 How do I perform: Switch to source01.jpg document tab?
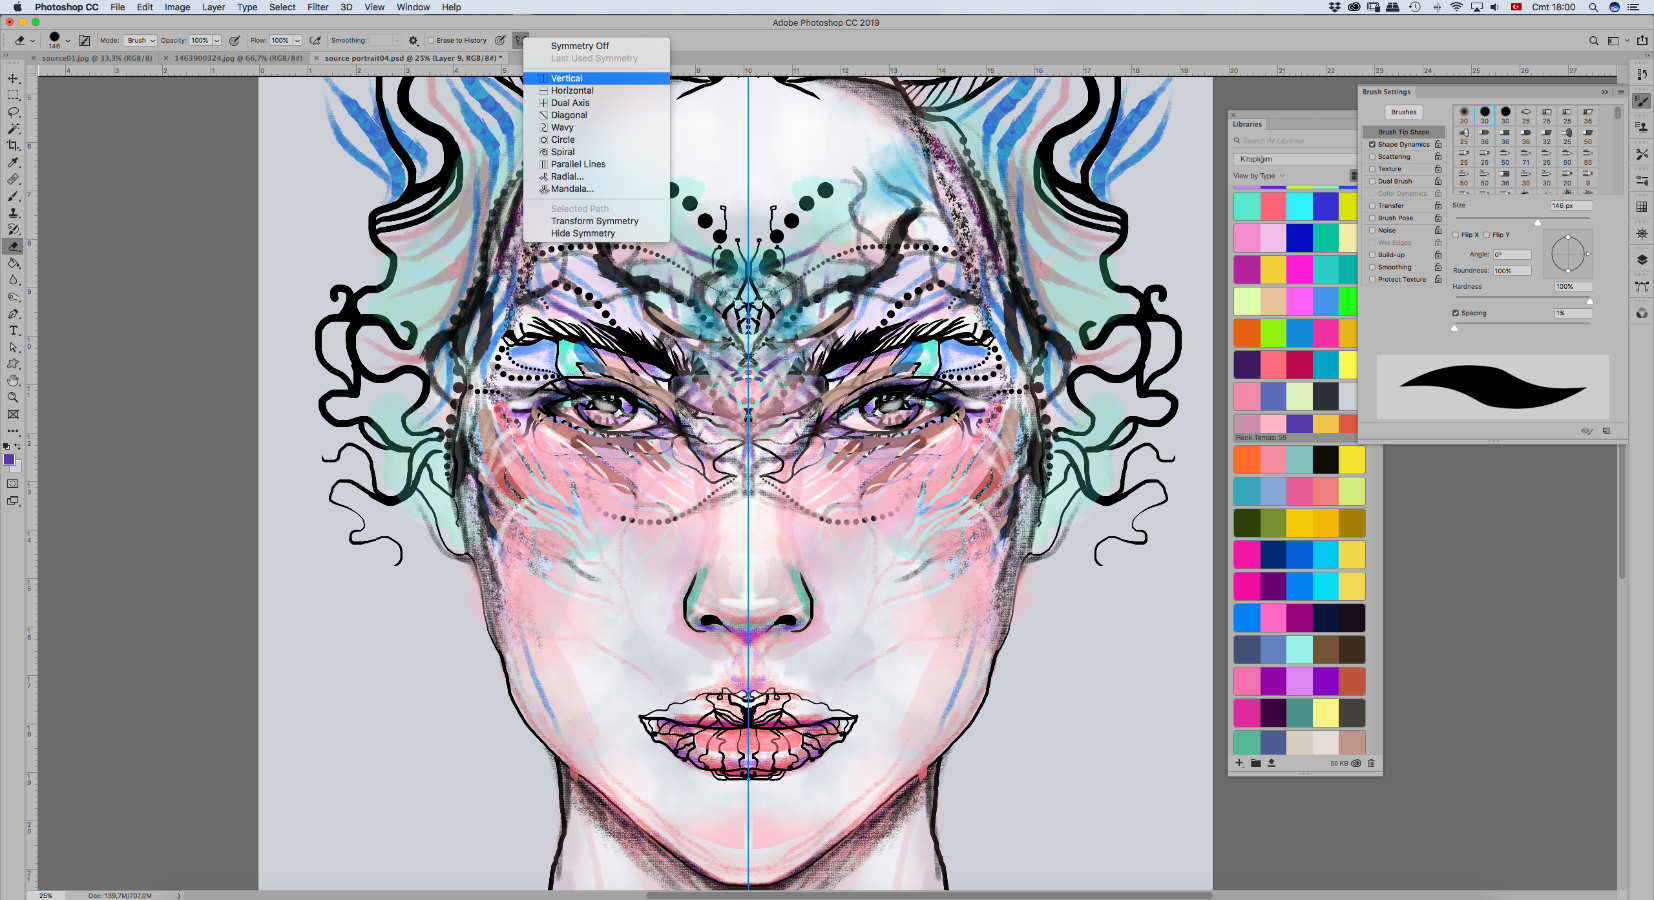[97, 58]
